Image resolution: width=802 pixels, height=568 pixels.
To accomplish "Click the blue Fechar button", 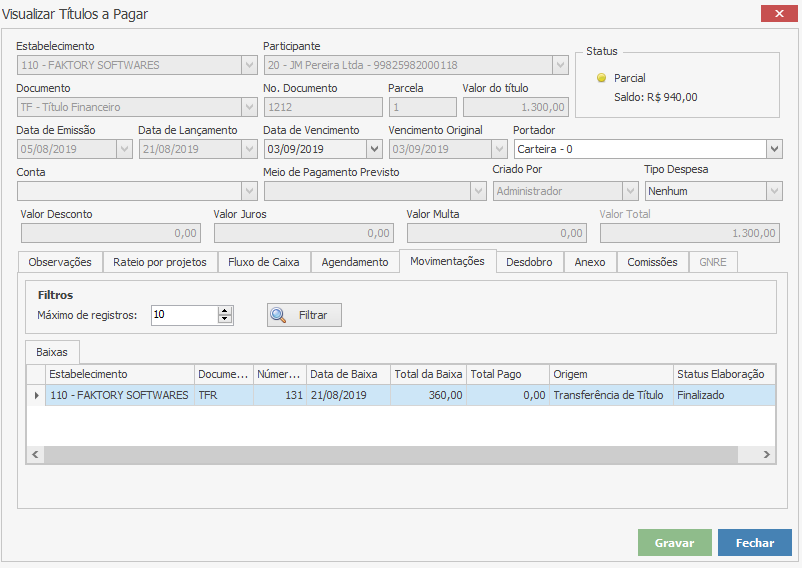I will (754, 543).
